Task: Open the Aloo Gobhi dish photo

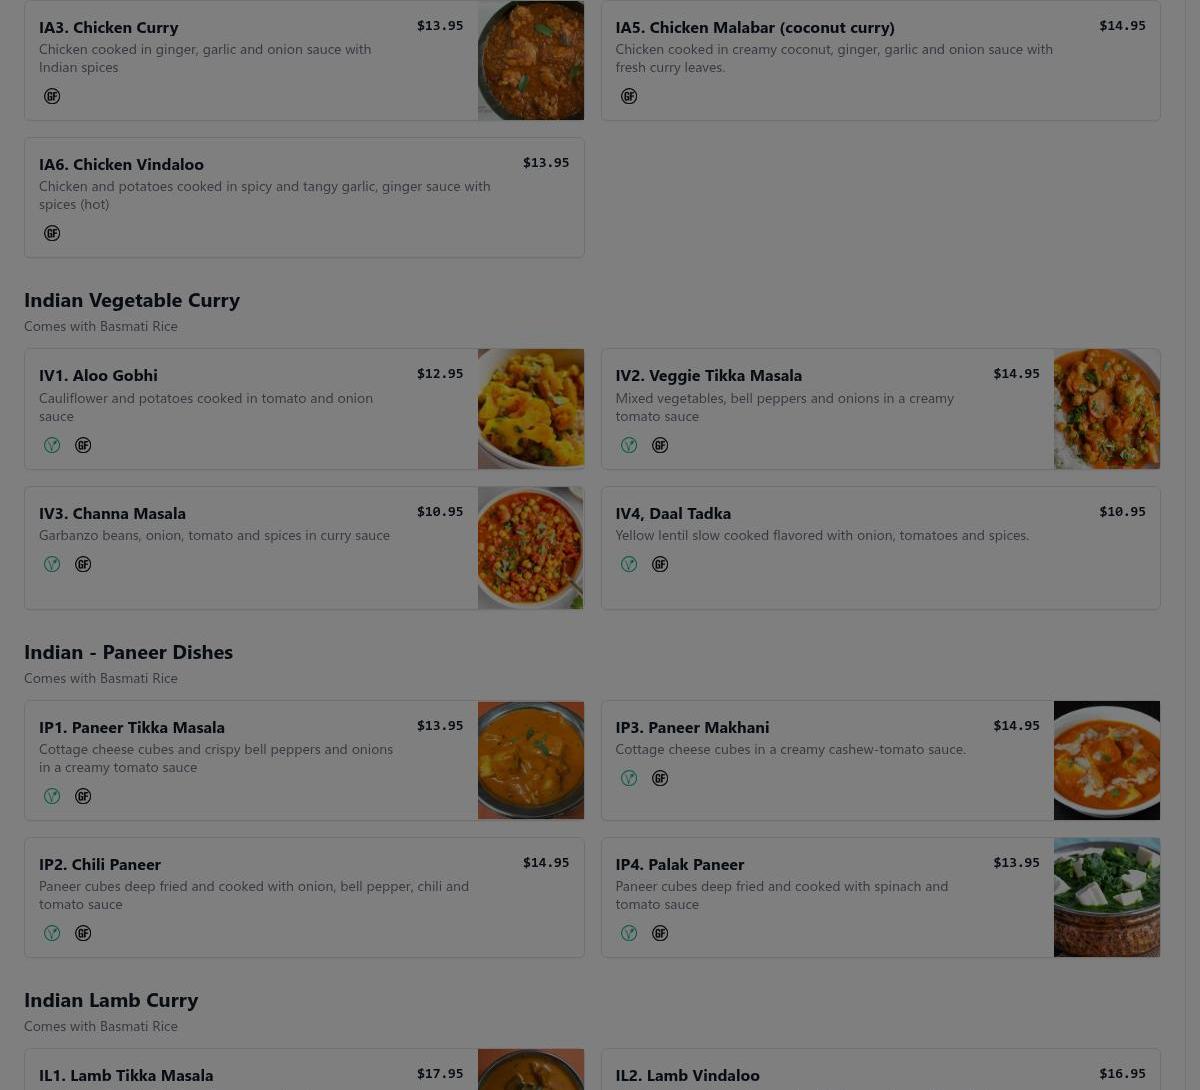Action: [x=531, y=409]
